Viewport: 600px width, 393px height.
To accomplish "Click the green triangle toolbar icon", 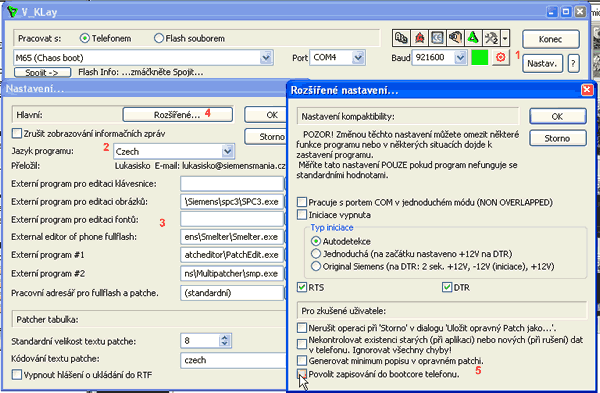I will (x=473, y=38).
